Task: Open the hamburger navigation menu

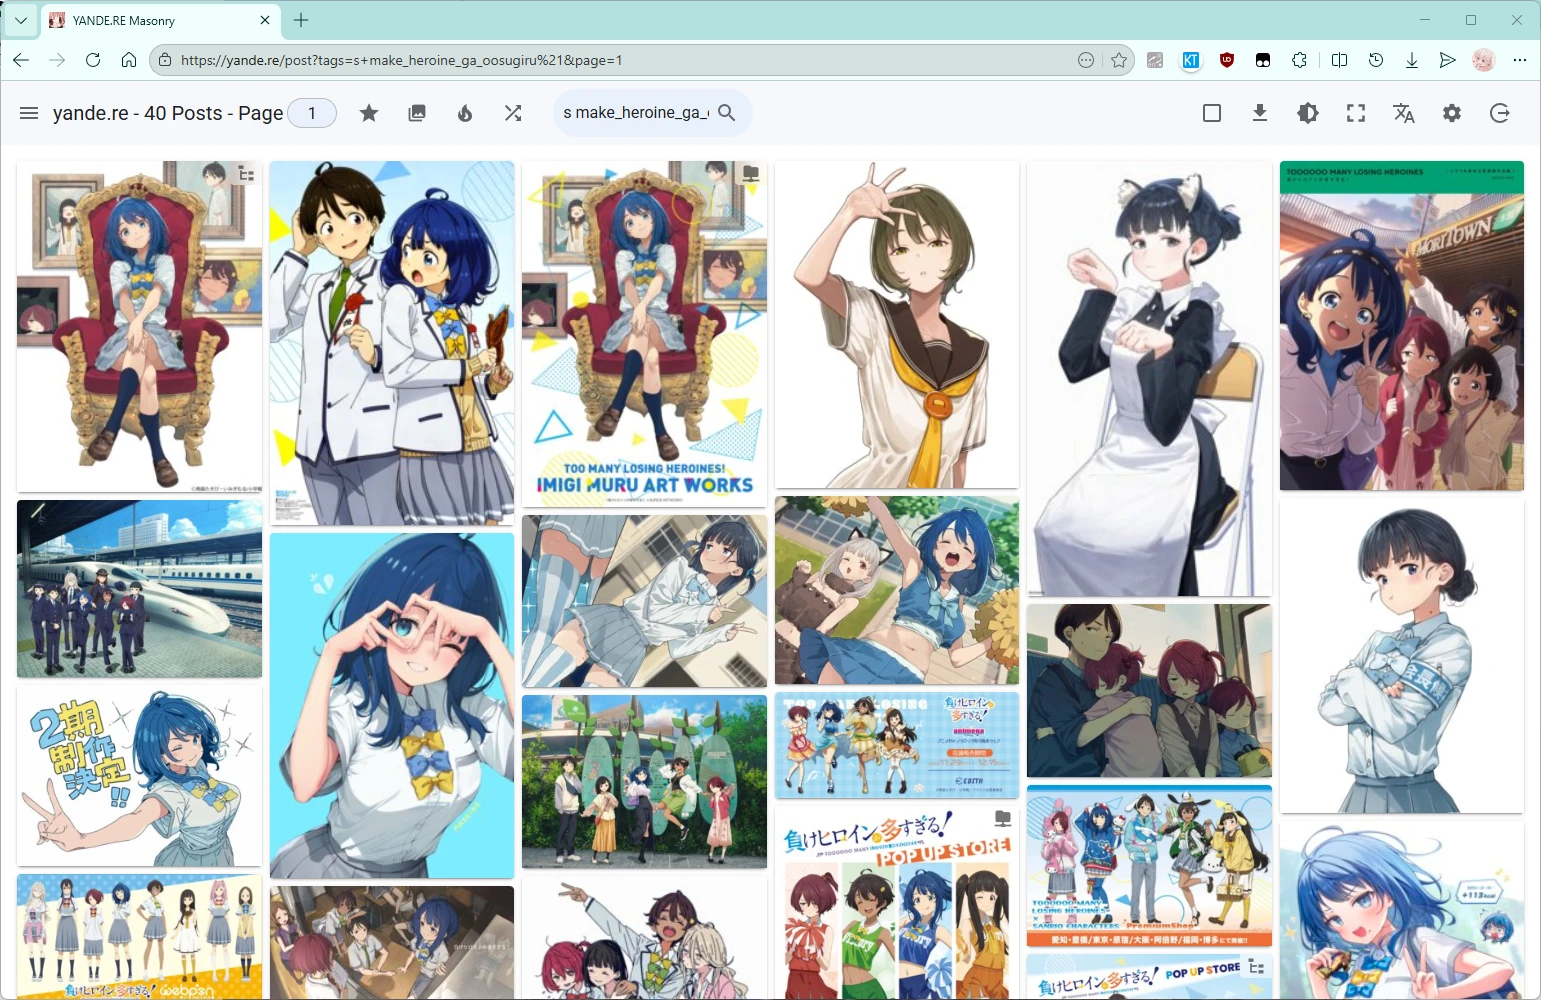Action: [29, 113]
